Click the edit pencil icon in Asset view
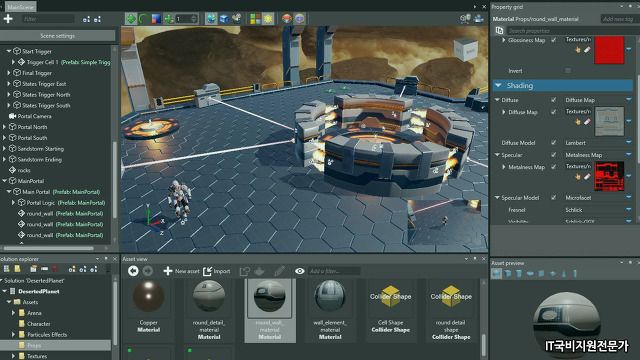The image size is (640, 360). (x=279, y=271)
